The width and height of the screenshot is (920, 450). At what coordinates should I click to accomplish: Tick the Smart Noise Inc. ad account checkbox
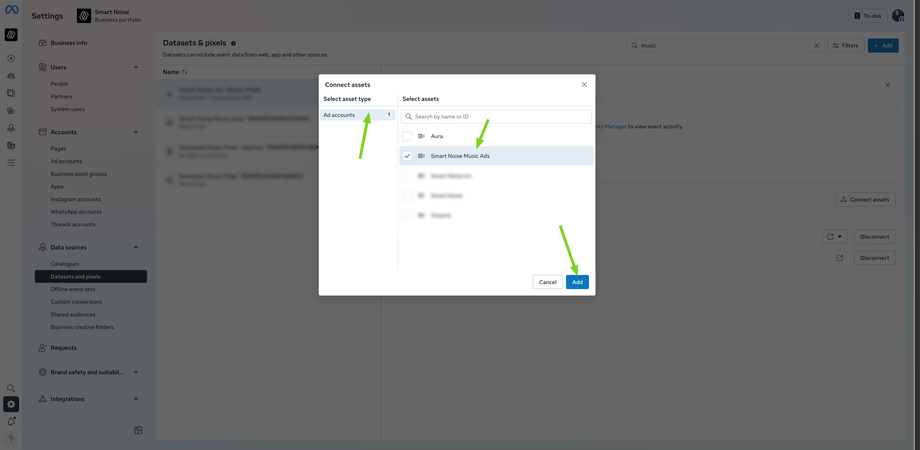coord(407,176)
